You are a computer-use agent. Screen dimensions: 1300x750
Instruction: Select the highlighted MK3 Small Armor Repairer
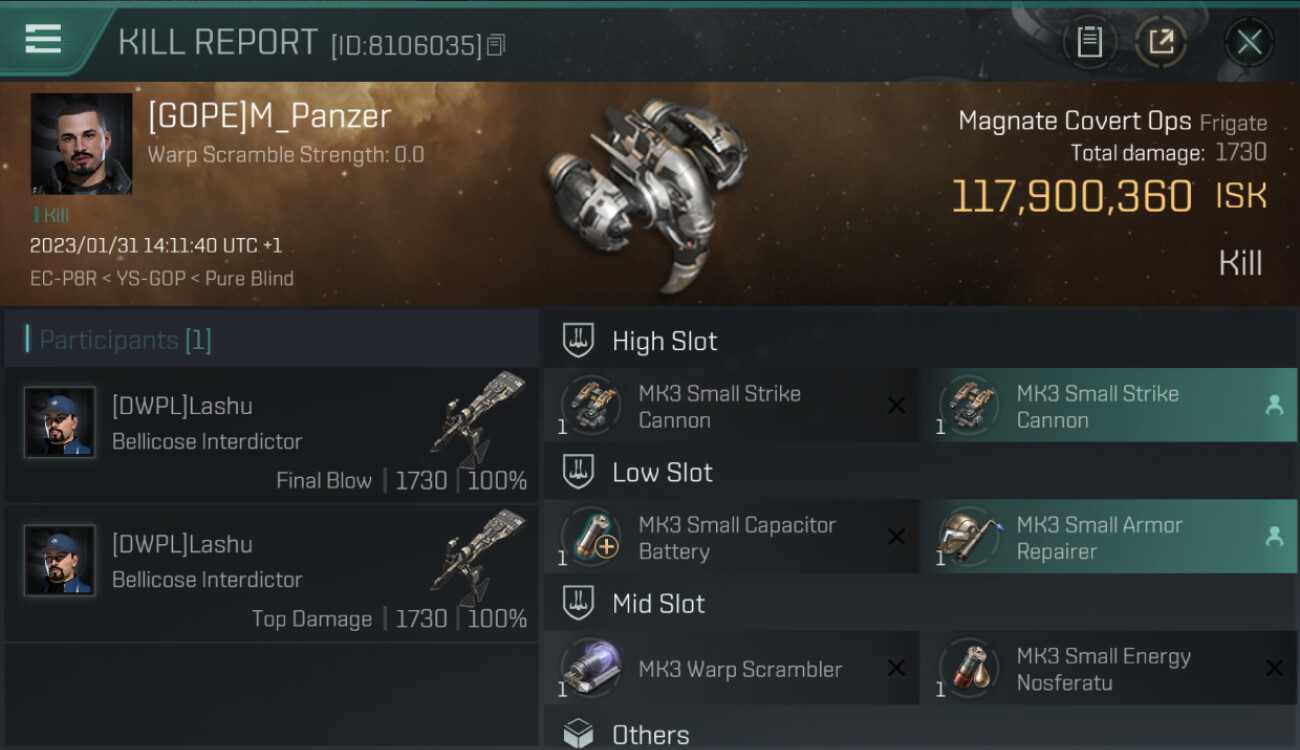coord(1107,537)
